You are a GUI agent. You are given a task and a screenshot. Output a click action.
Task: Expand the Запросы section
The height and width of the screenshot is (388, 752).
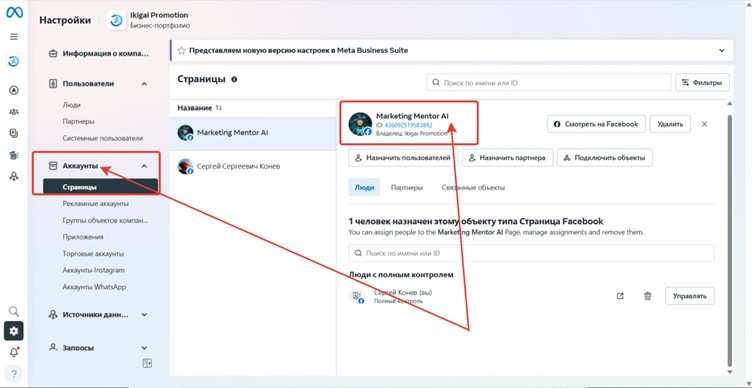[x=144, y=348]
